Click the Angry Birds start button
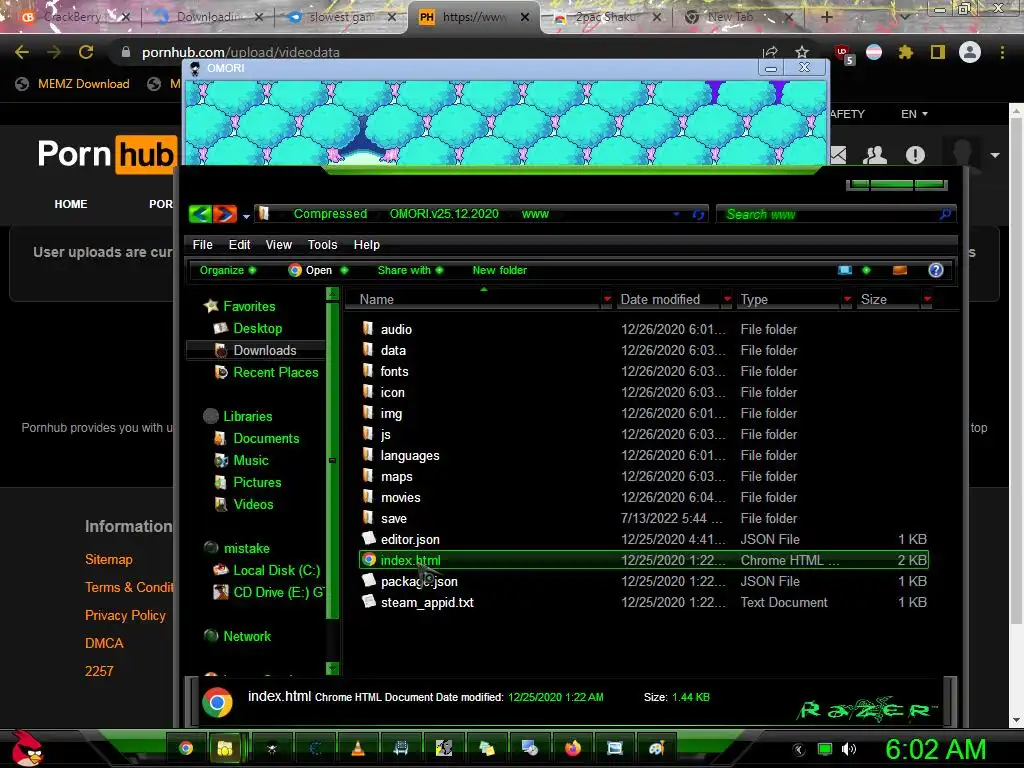The width and height of the screenshot is (1024, 768). (27, 748)
